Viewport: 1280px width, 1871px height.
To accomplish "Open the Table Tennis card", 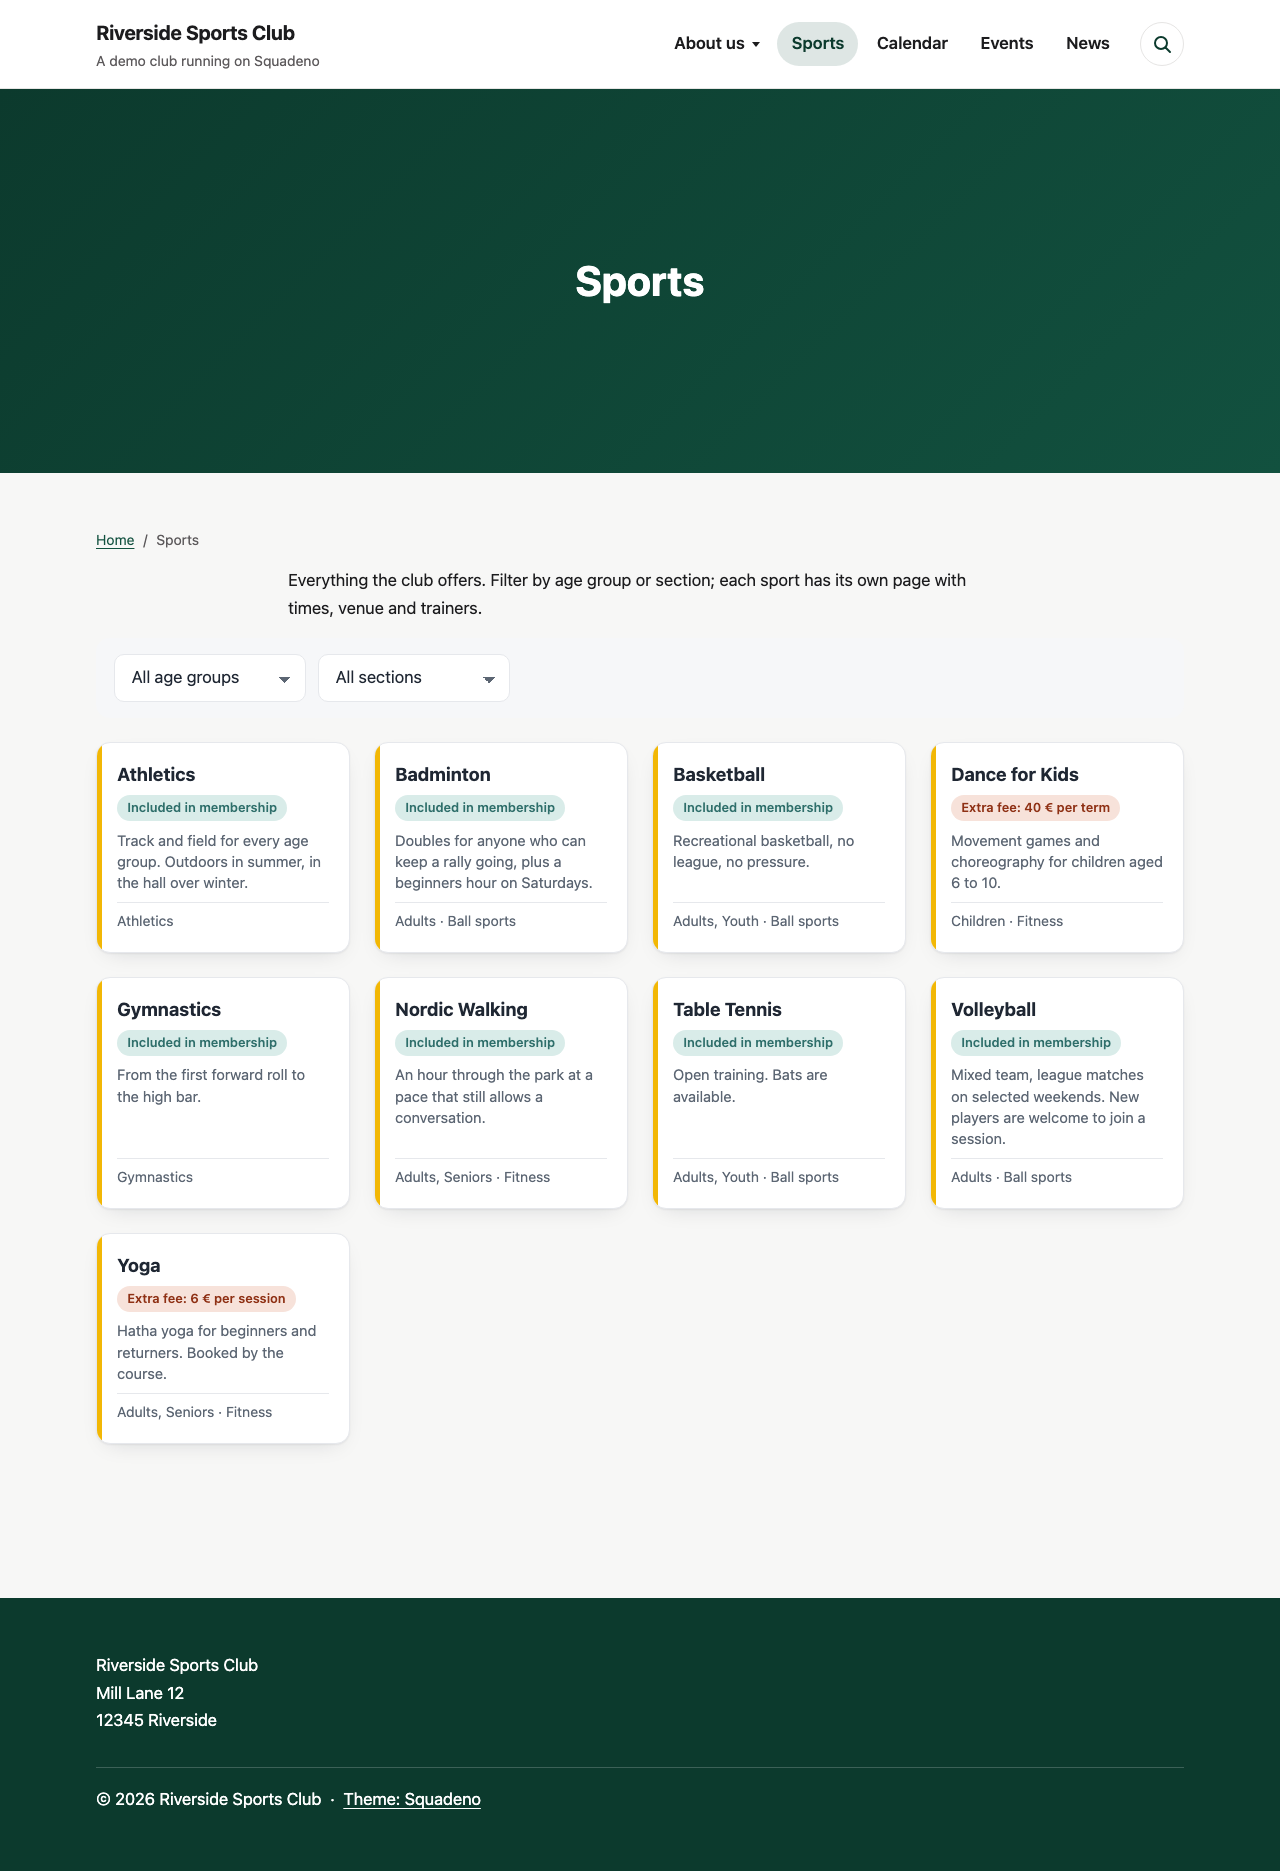I will pos(779,1093).
